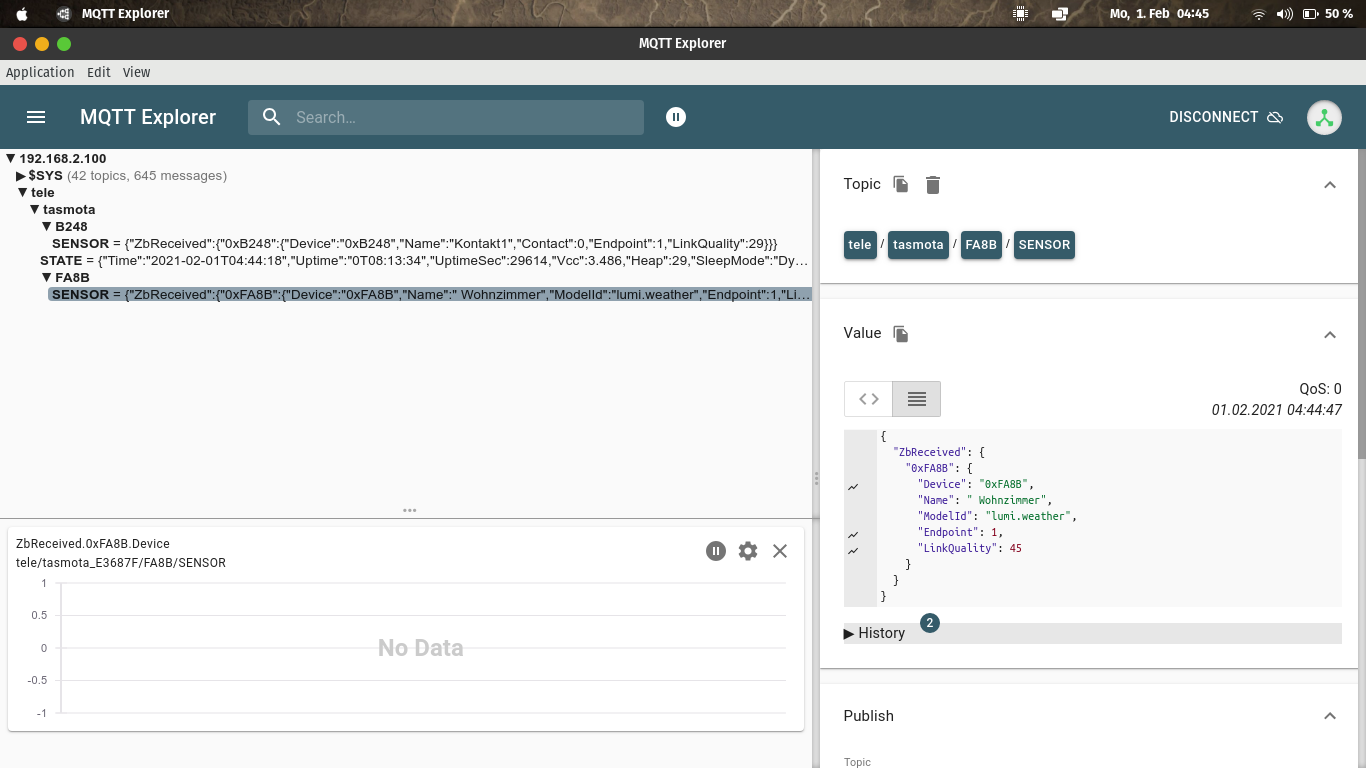Open the hamburger navigation menu
The height and width of the screenshot is (768, 1366).
36,117
